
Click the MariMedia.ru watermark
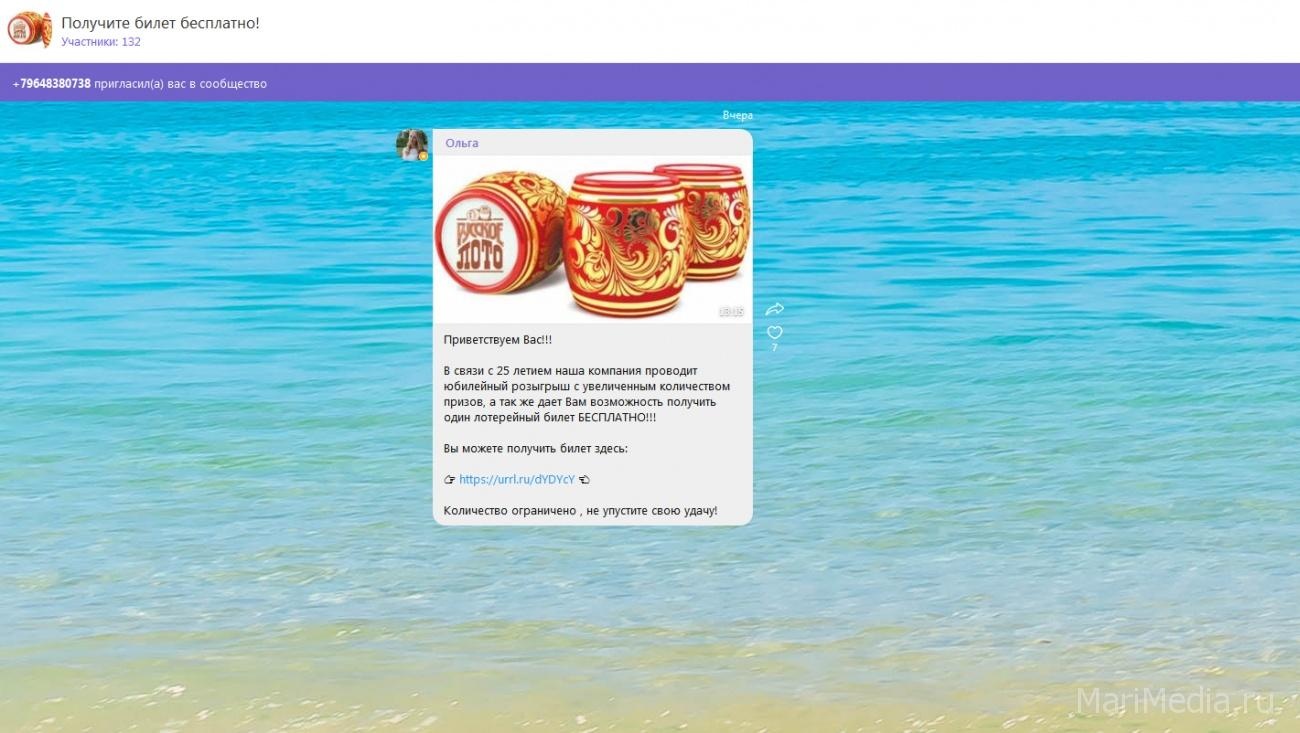[1178, 702]
